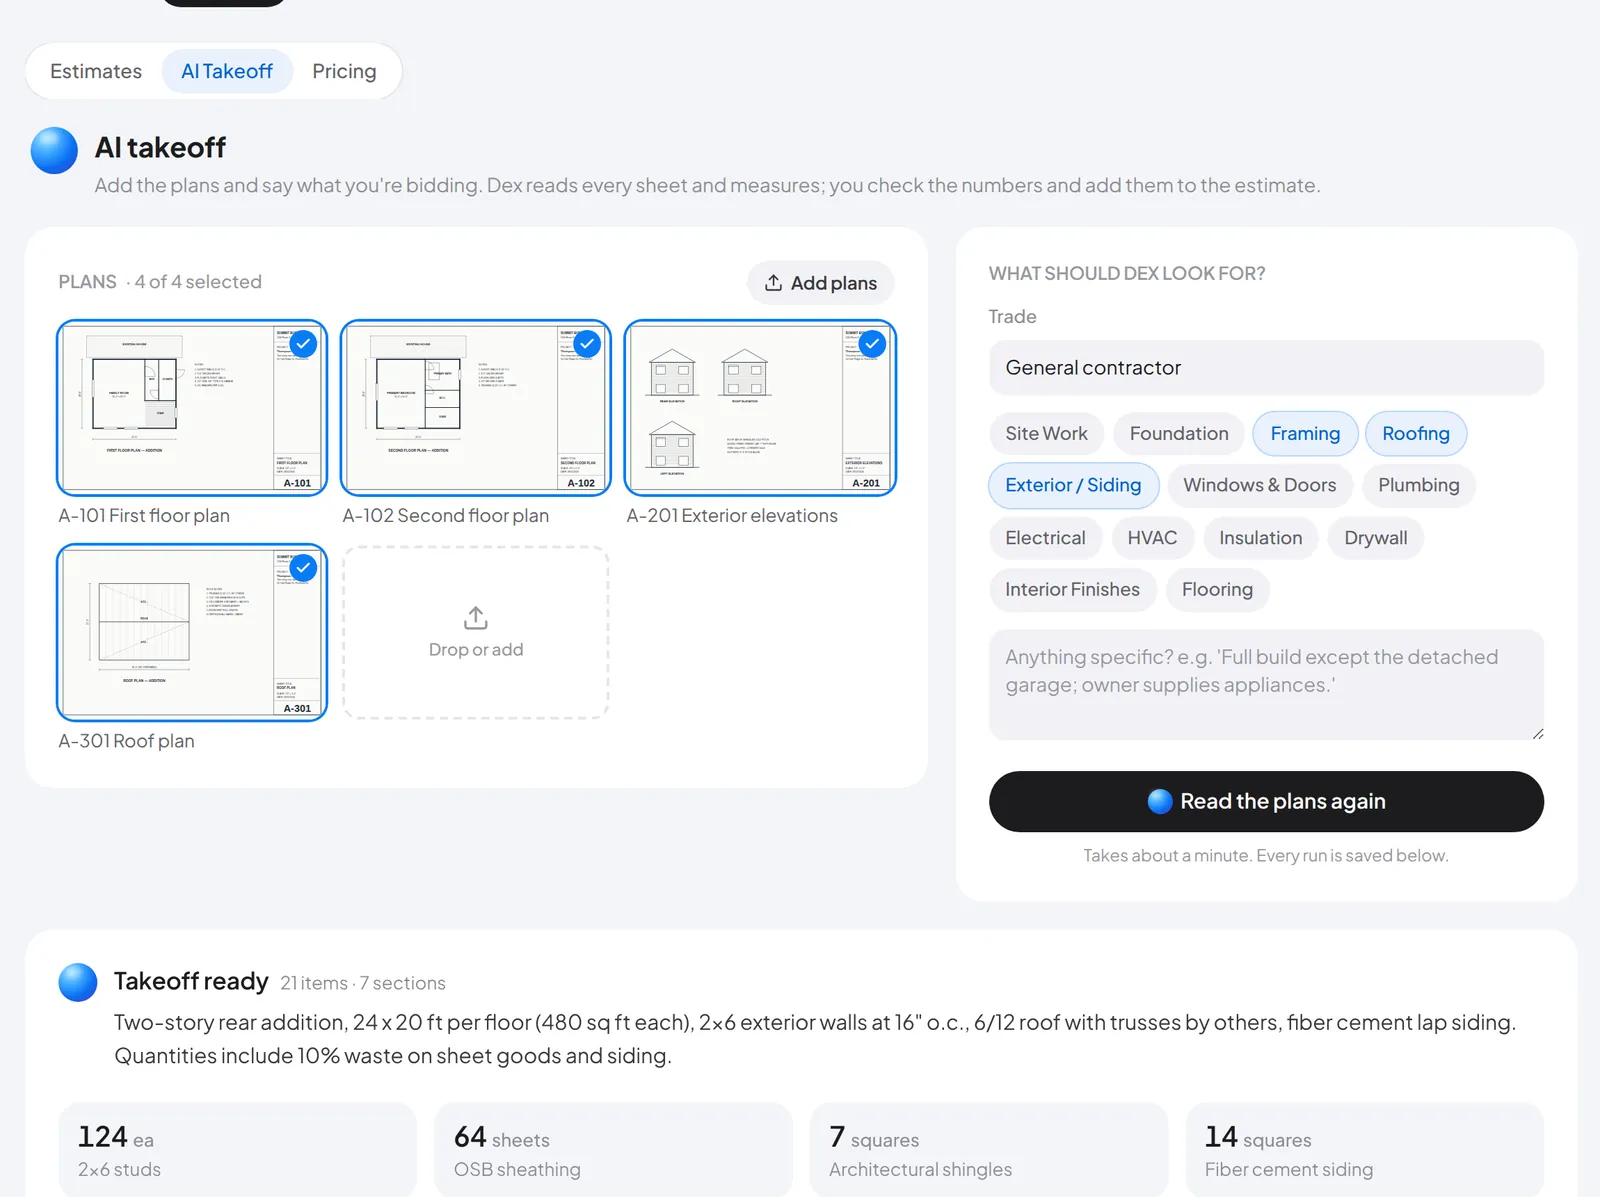Select the Plumbing chip

tap(1419, 485)
